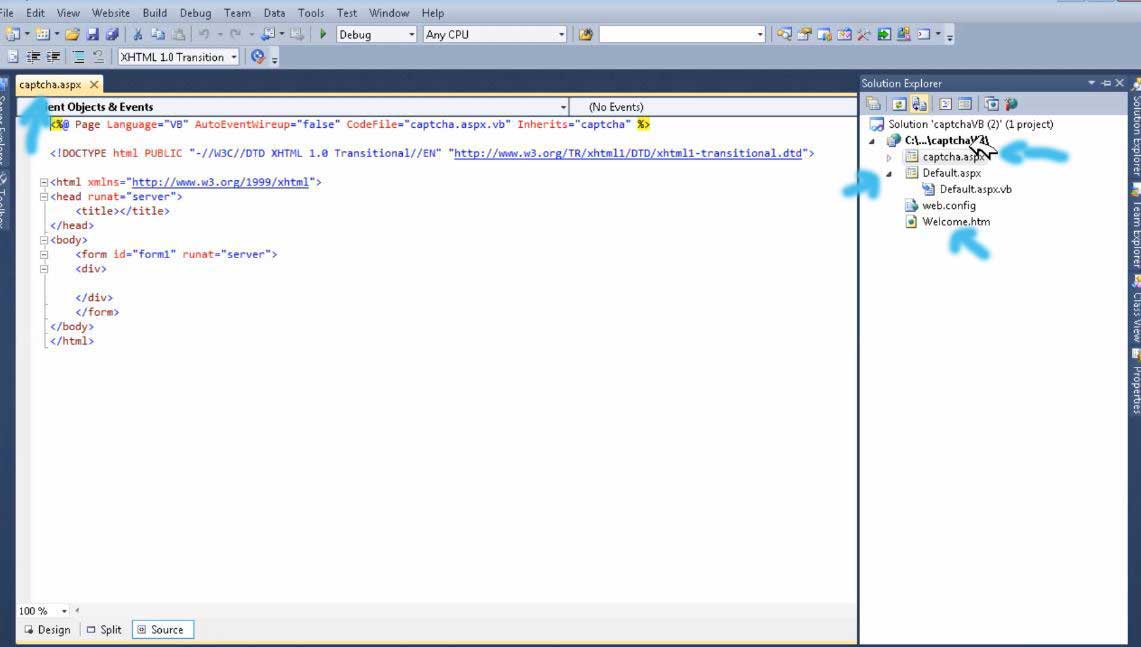Viewport: 1141px width, 647px height.
Task: Select Welcome.htm in Solution Explorer
Action: tap(955, 222)
